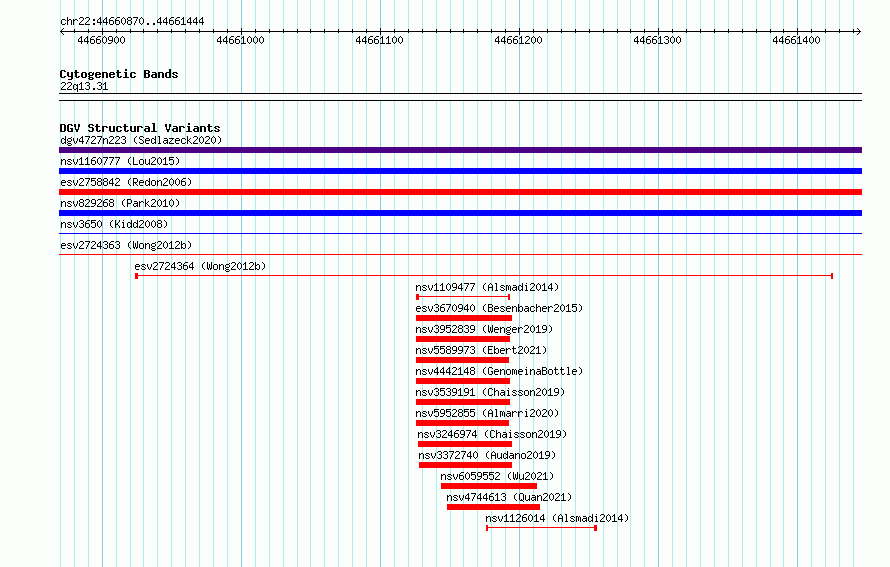Image resolution: width=890 pixels, height=567 pixels.
Task: Click the thin blue nsv3650 line
Action: pyautogui.click(x=460, y=233)
